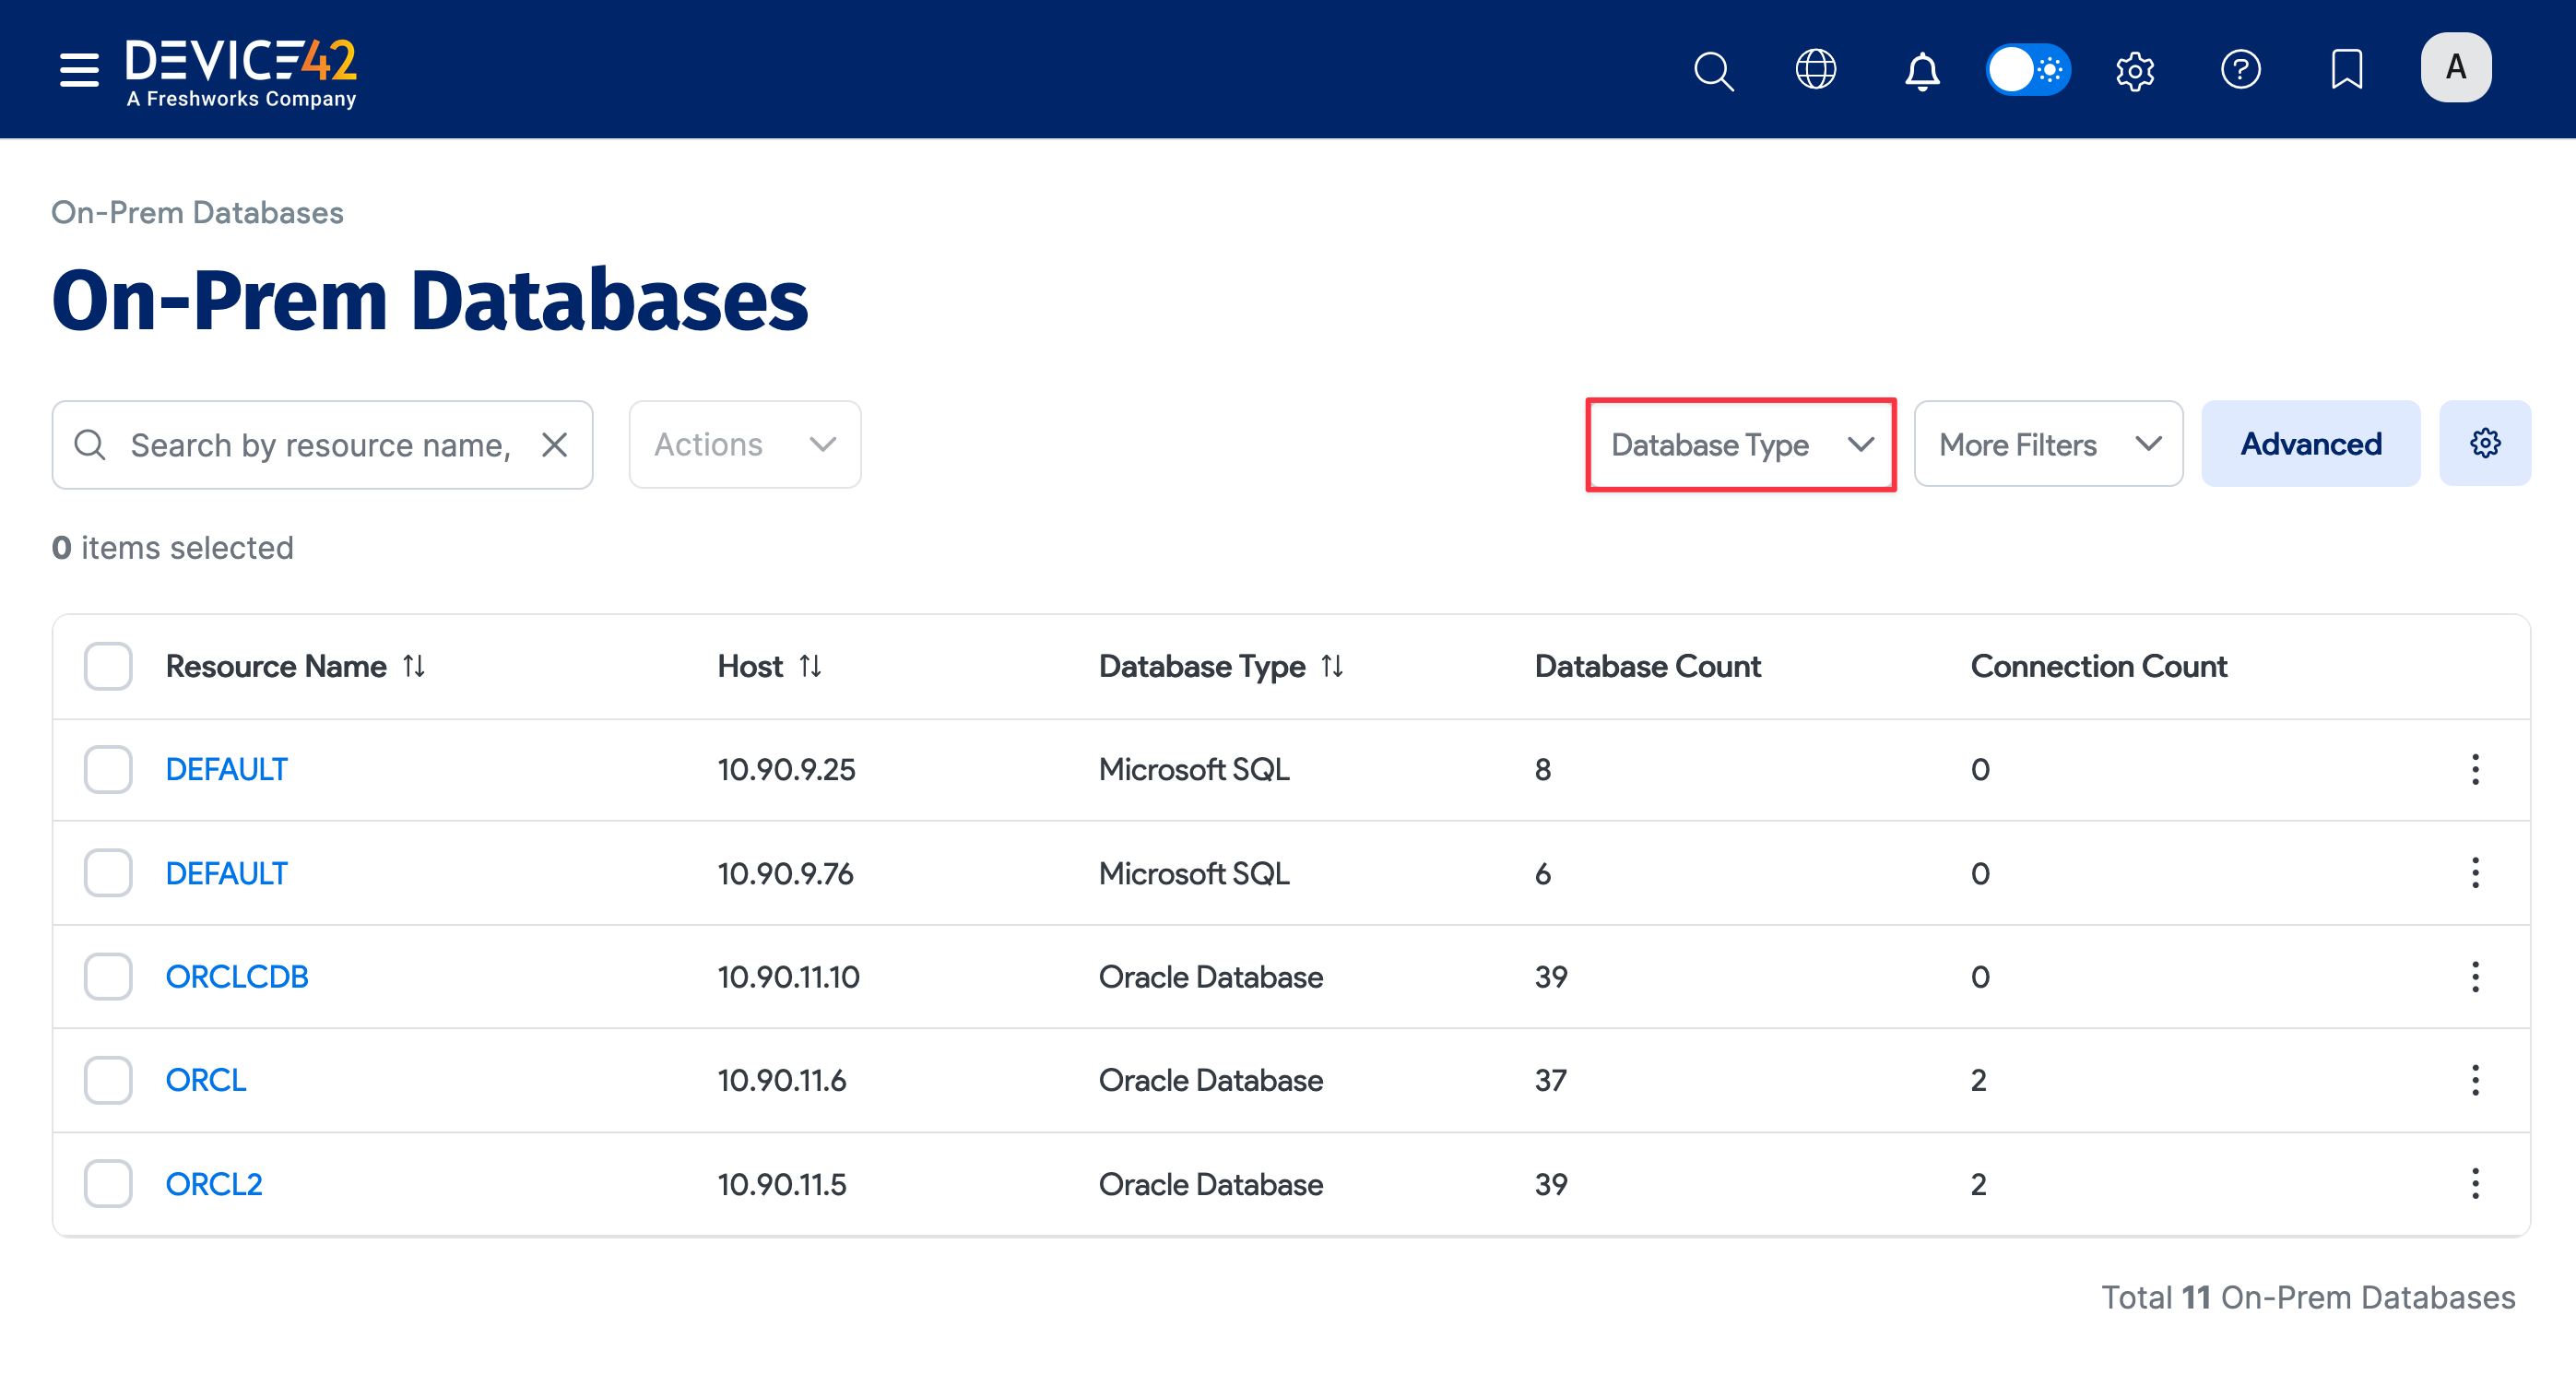The width and height of the screenshot is (2576, 1398).
Task: Open the Actions dropdown
Action: click(x=744, y=444)
